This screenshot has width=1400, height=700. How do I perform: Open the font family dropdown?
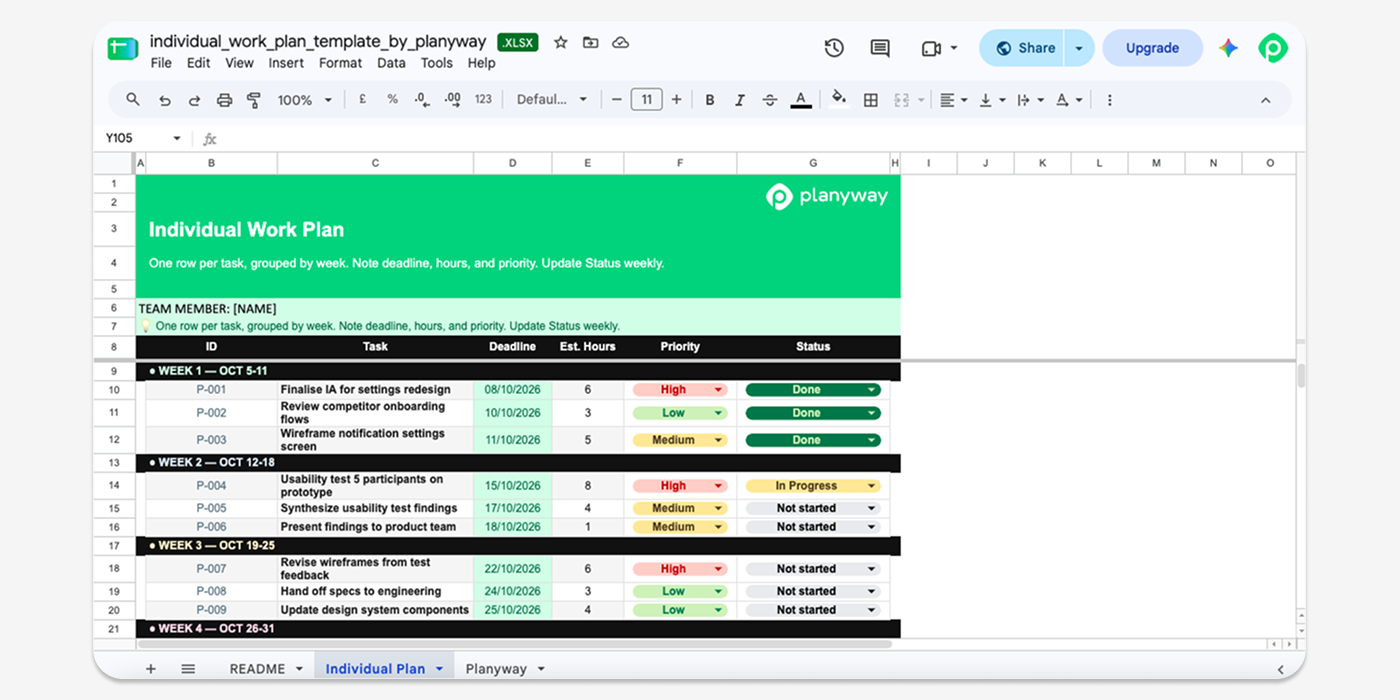click(x=552, y=100)
